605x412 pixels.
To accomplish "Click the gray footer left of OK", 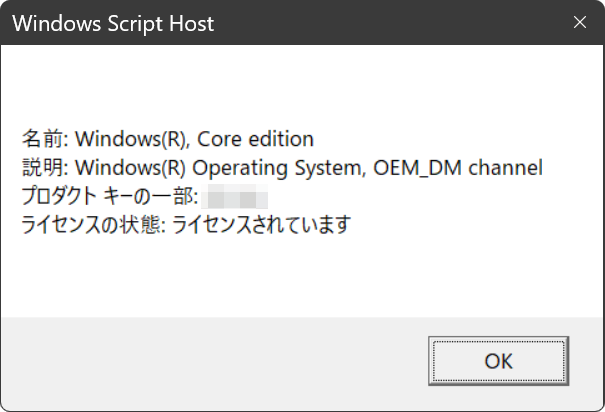I will coord(200,361).
